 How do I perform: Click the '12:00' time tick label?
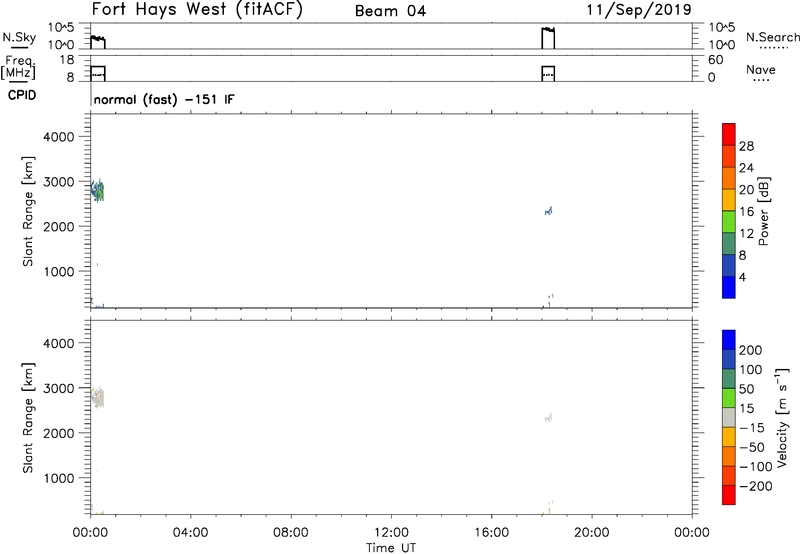click(391, 533)
